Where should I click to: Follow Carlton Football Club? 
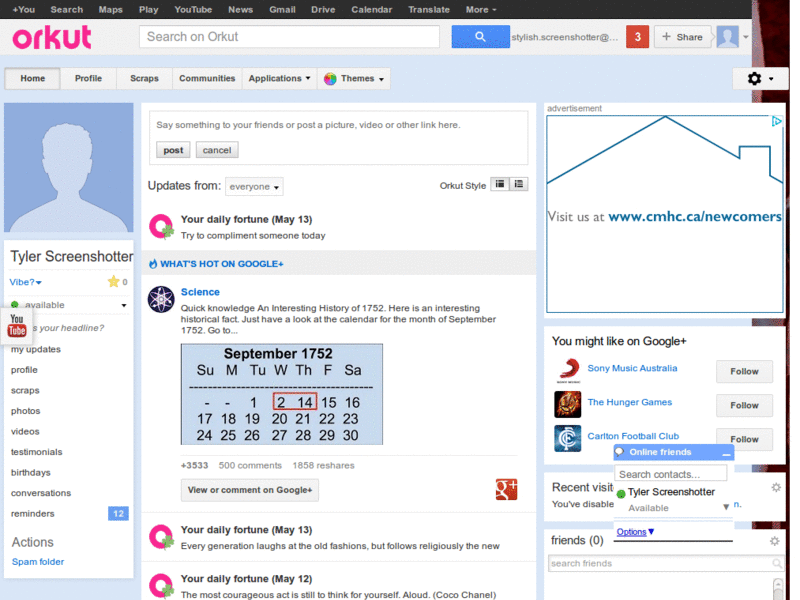(x=744, y=439)
